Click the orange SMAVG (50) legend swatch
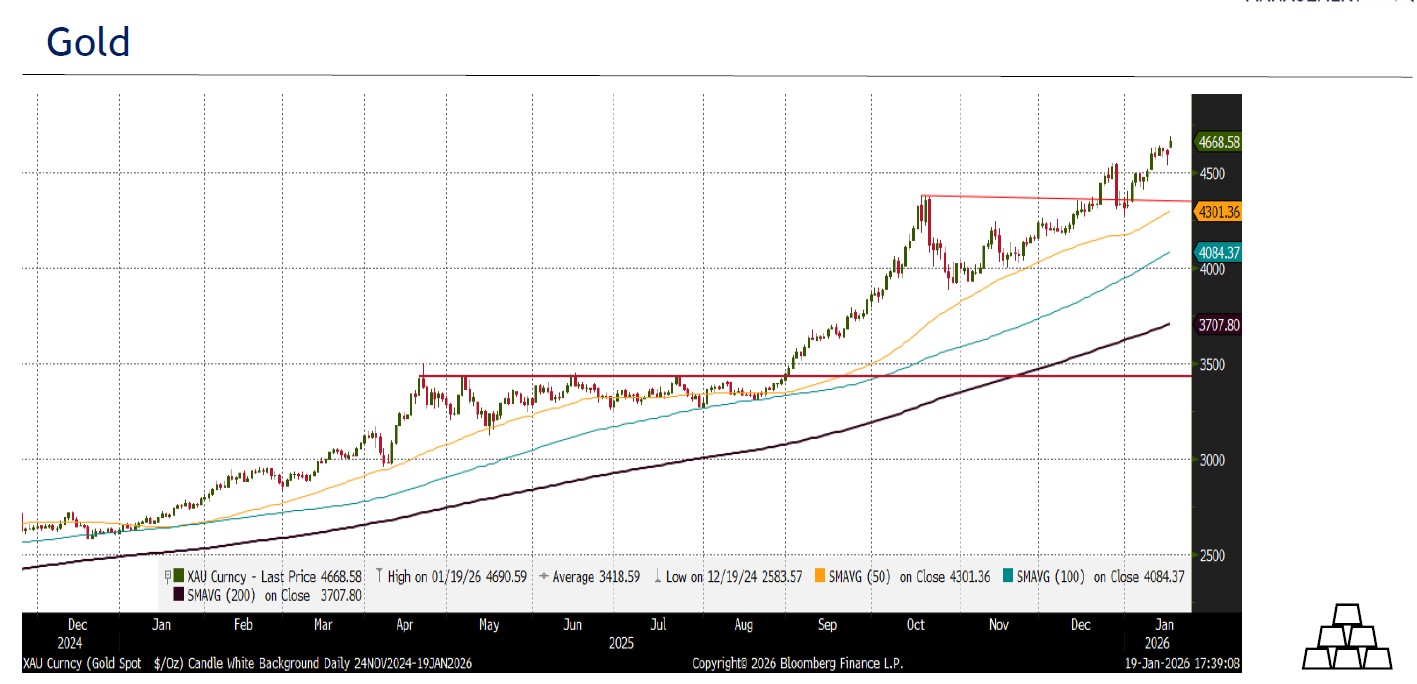 821,576
